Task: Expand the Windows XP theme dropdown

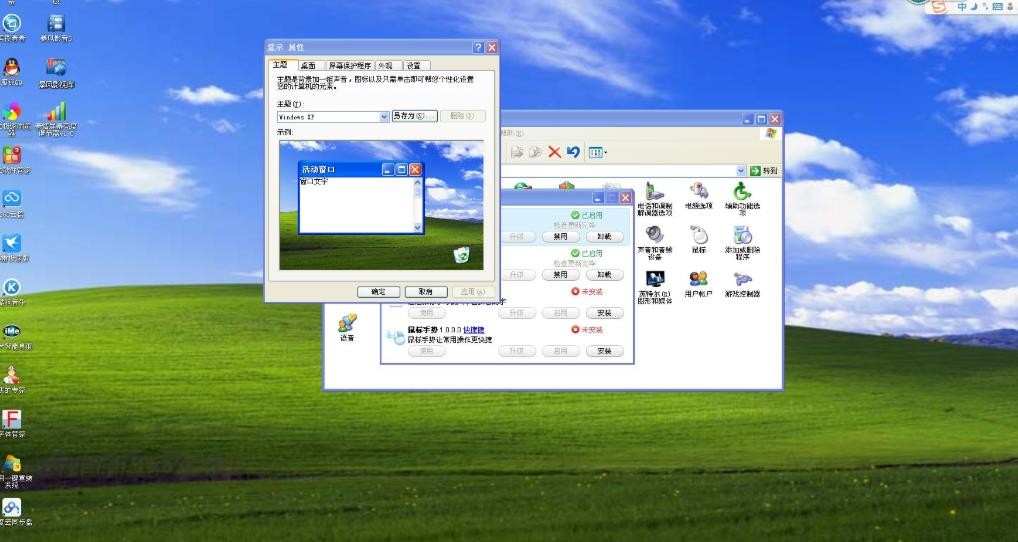Action: [384, 117]
